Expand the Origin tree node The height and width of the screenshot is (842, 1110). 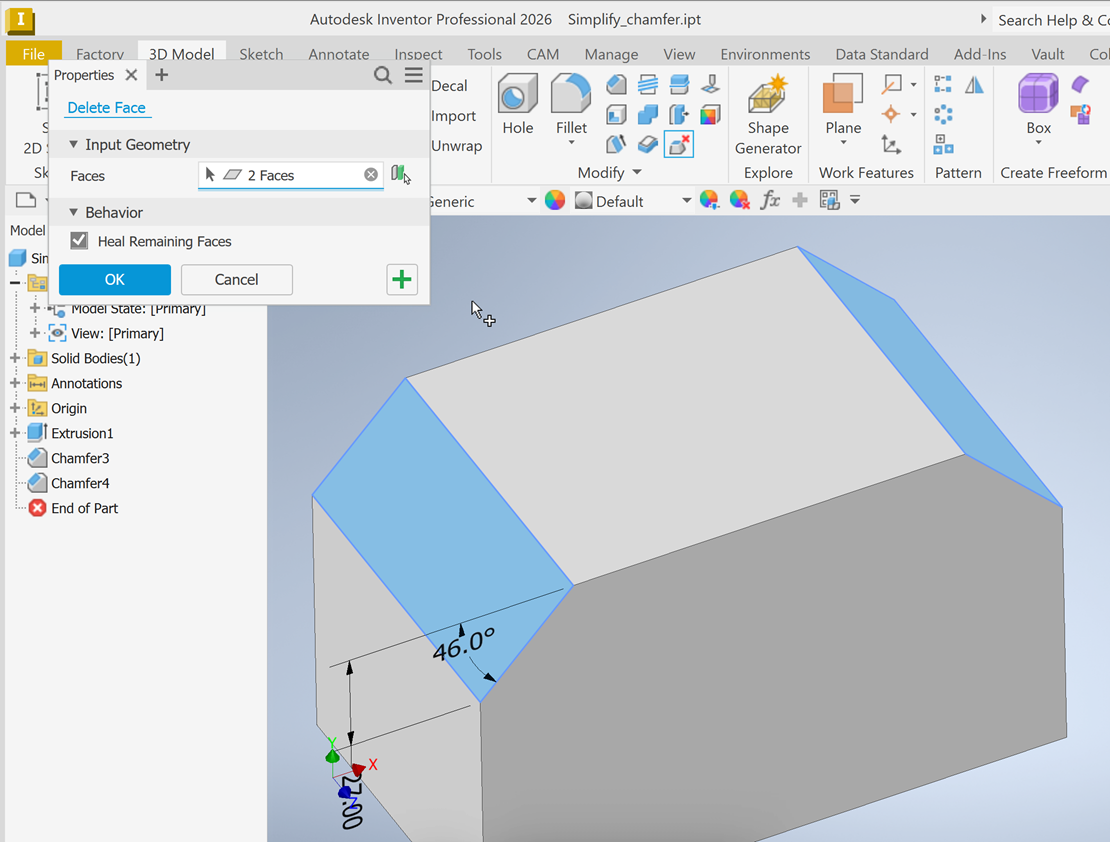point(14,408)
